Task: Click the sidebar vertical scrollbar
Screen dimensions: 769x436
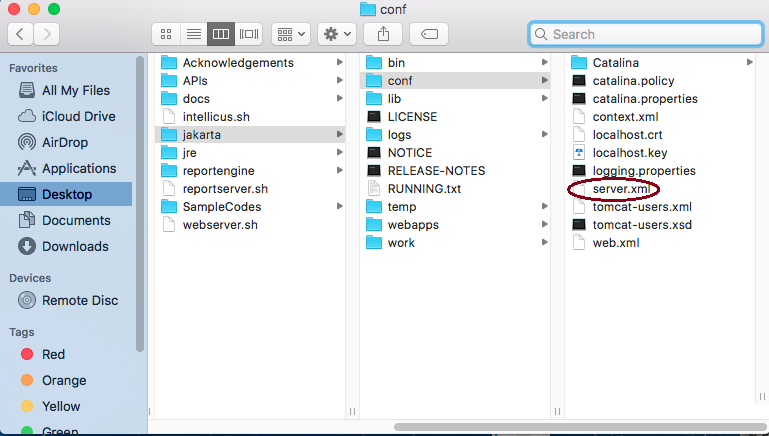Action: point(140,204)
